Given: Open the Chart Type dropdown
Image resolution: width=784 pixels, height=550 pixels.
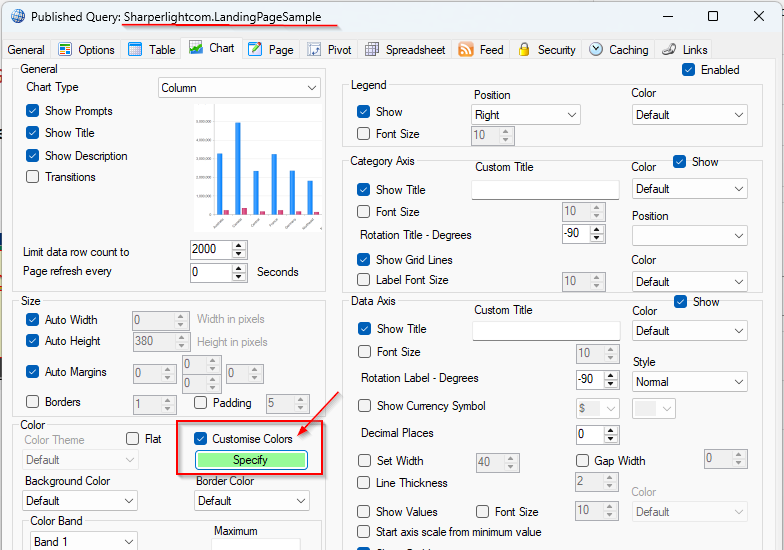Looking at the screenshot, I should [x=239, y=88].
